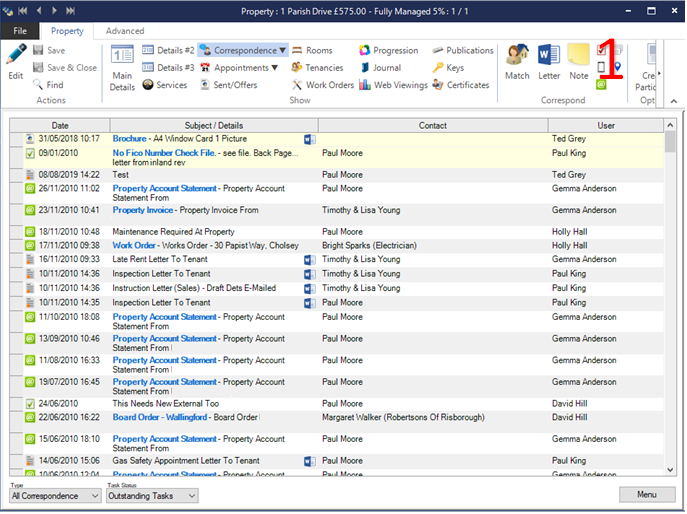The width and height of the screenshot is (687, 514).
Task: Tick the task checkbox for 09/01/2010 entry
Action: coord(29,154)
